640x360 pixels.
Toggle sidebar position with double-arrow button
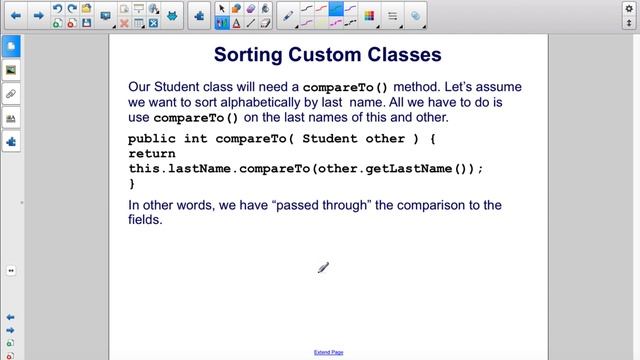pos(11,271)
